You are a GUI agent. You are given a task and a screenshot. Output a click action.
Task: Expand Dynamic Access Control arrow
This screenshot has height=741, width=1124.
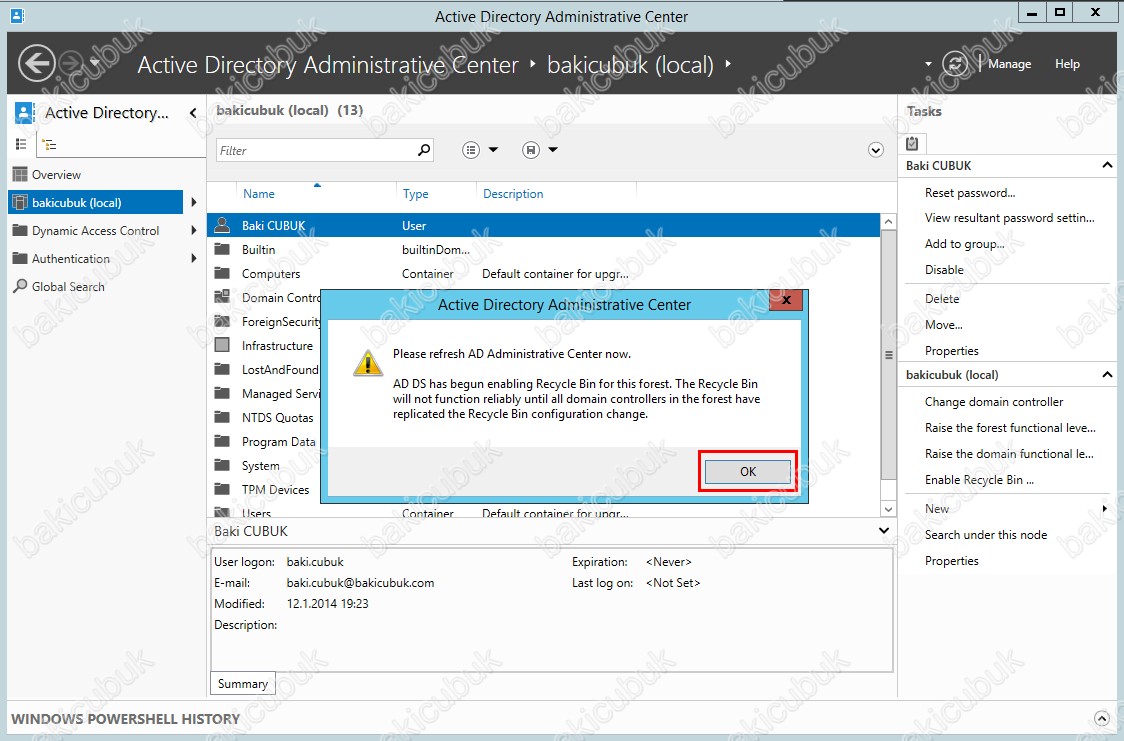tap(194, 230)
